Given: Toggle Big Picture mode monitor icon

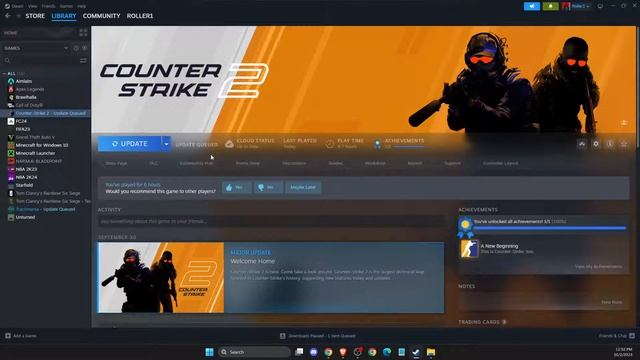Looking at the screenshot, I should tap(600, 6).
